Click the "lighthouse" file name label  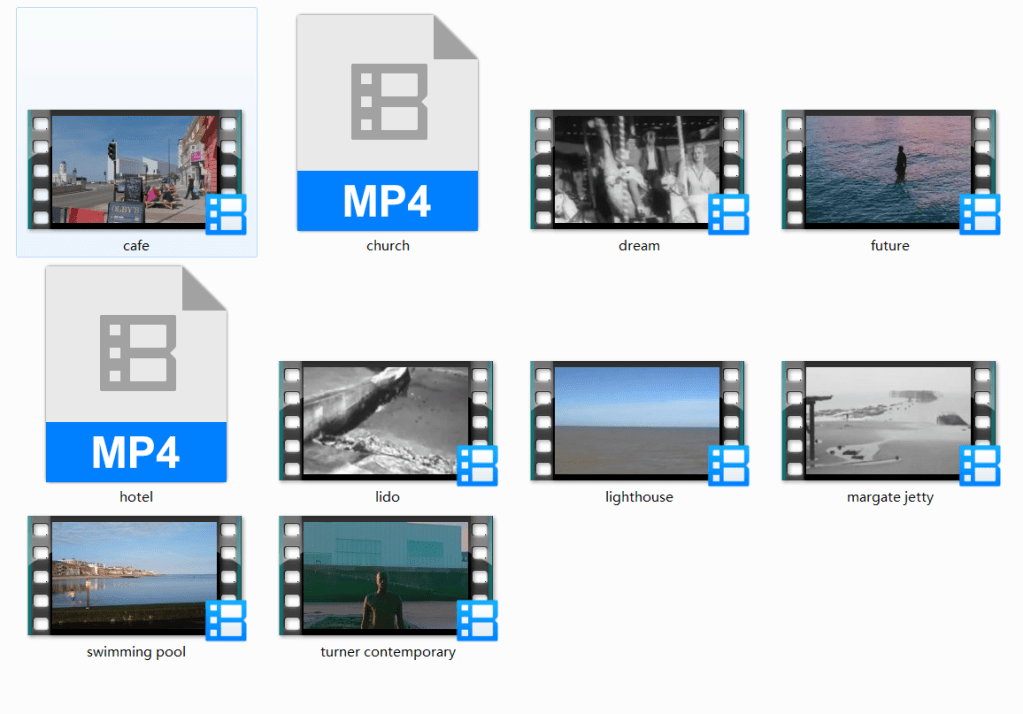639,497
